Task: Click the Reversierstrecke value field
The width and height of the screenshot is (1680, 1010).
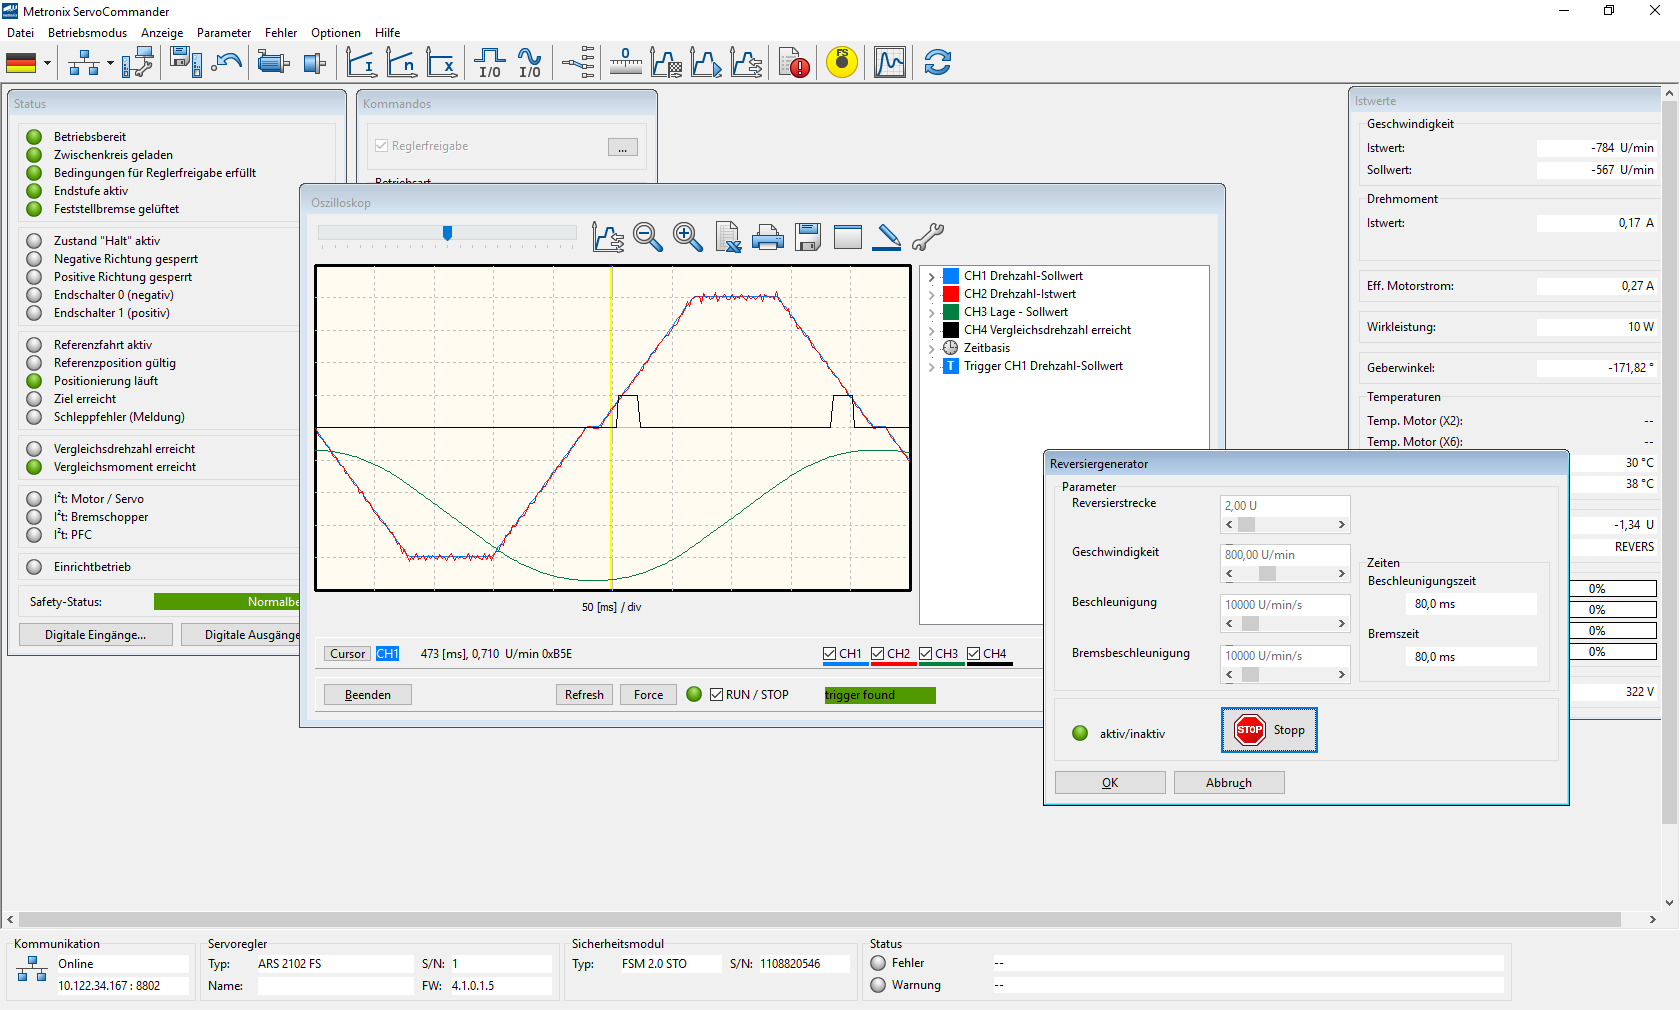Action: click(x=1285, y=506)
